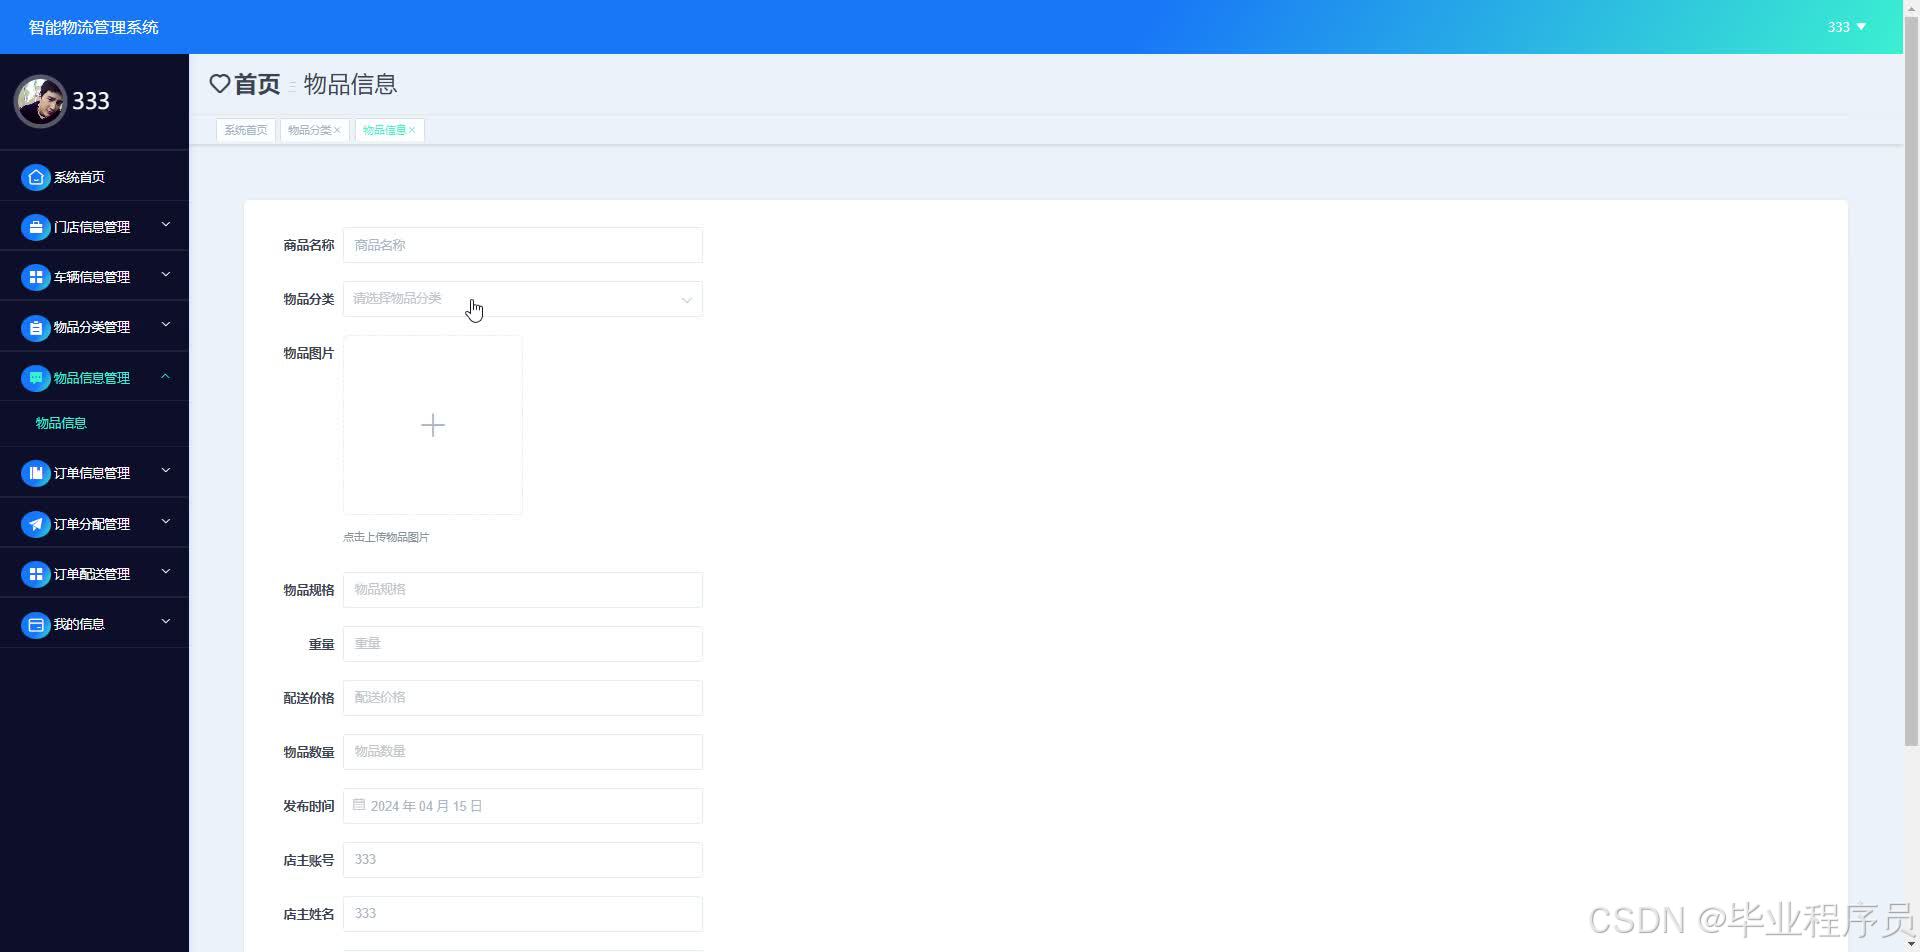Click the grid icon for 订单配送管理

(36, 574)
